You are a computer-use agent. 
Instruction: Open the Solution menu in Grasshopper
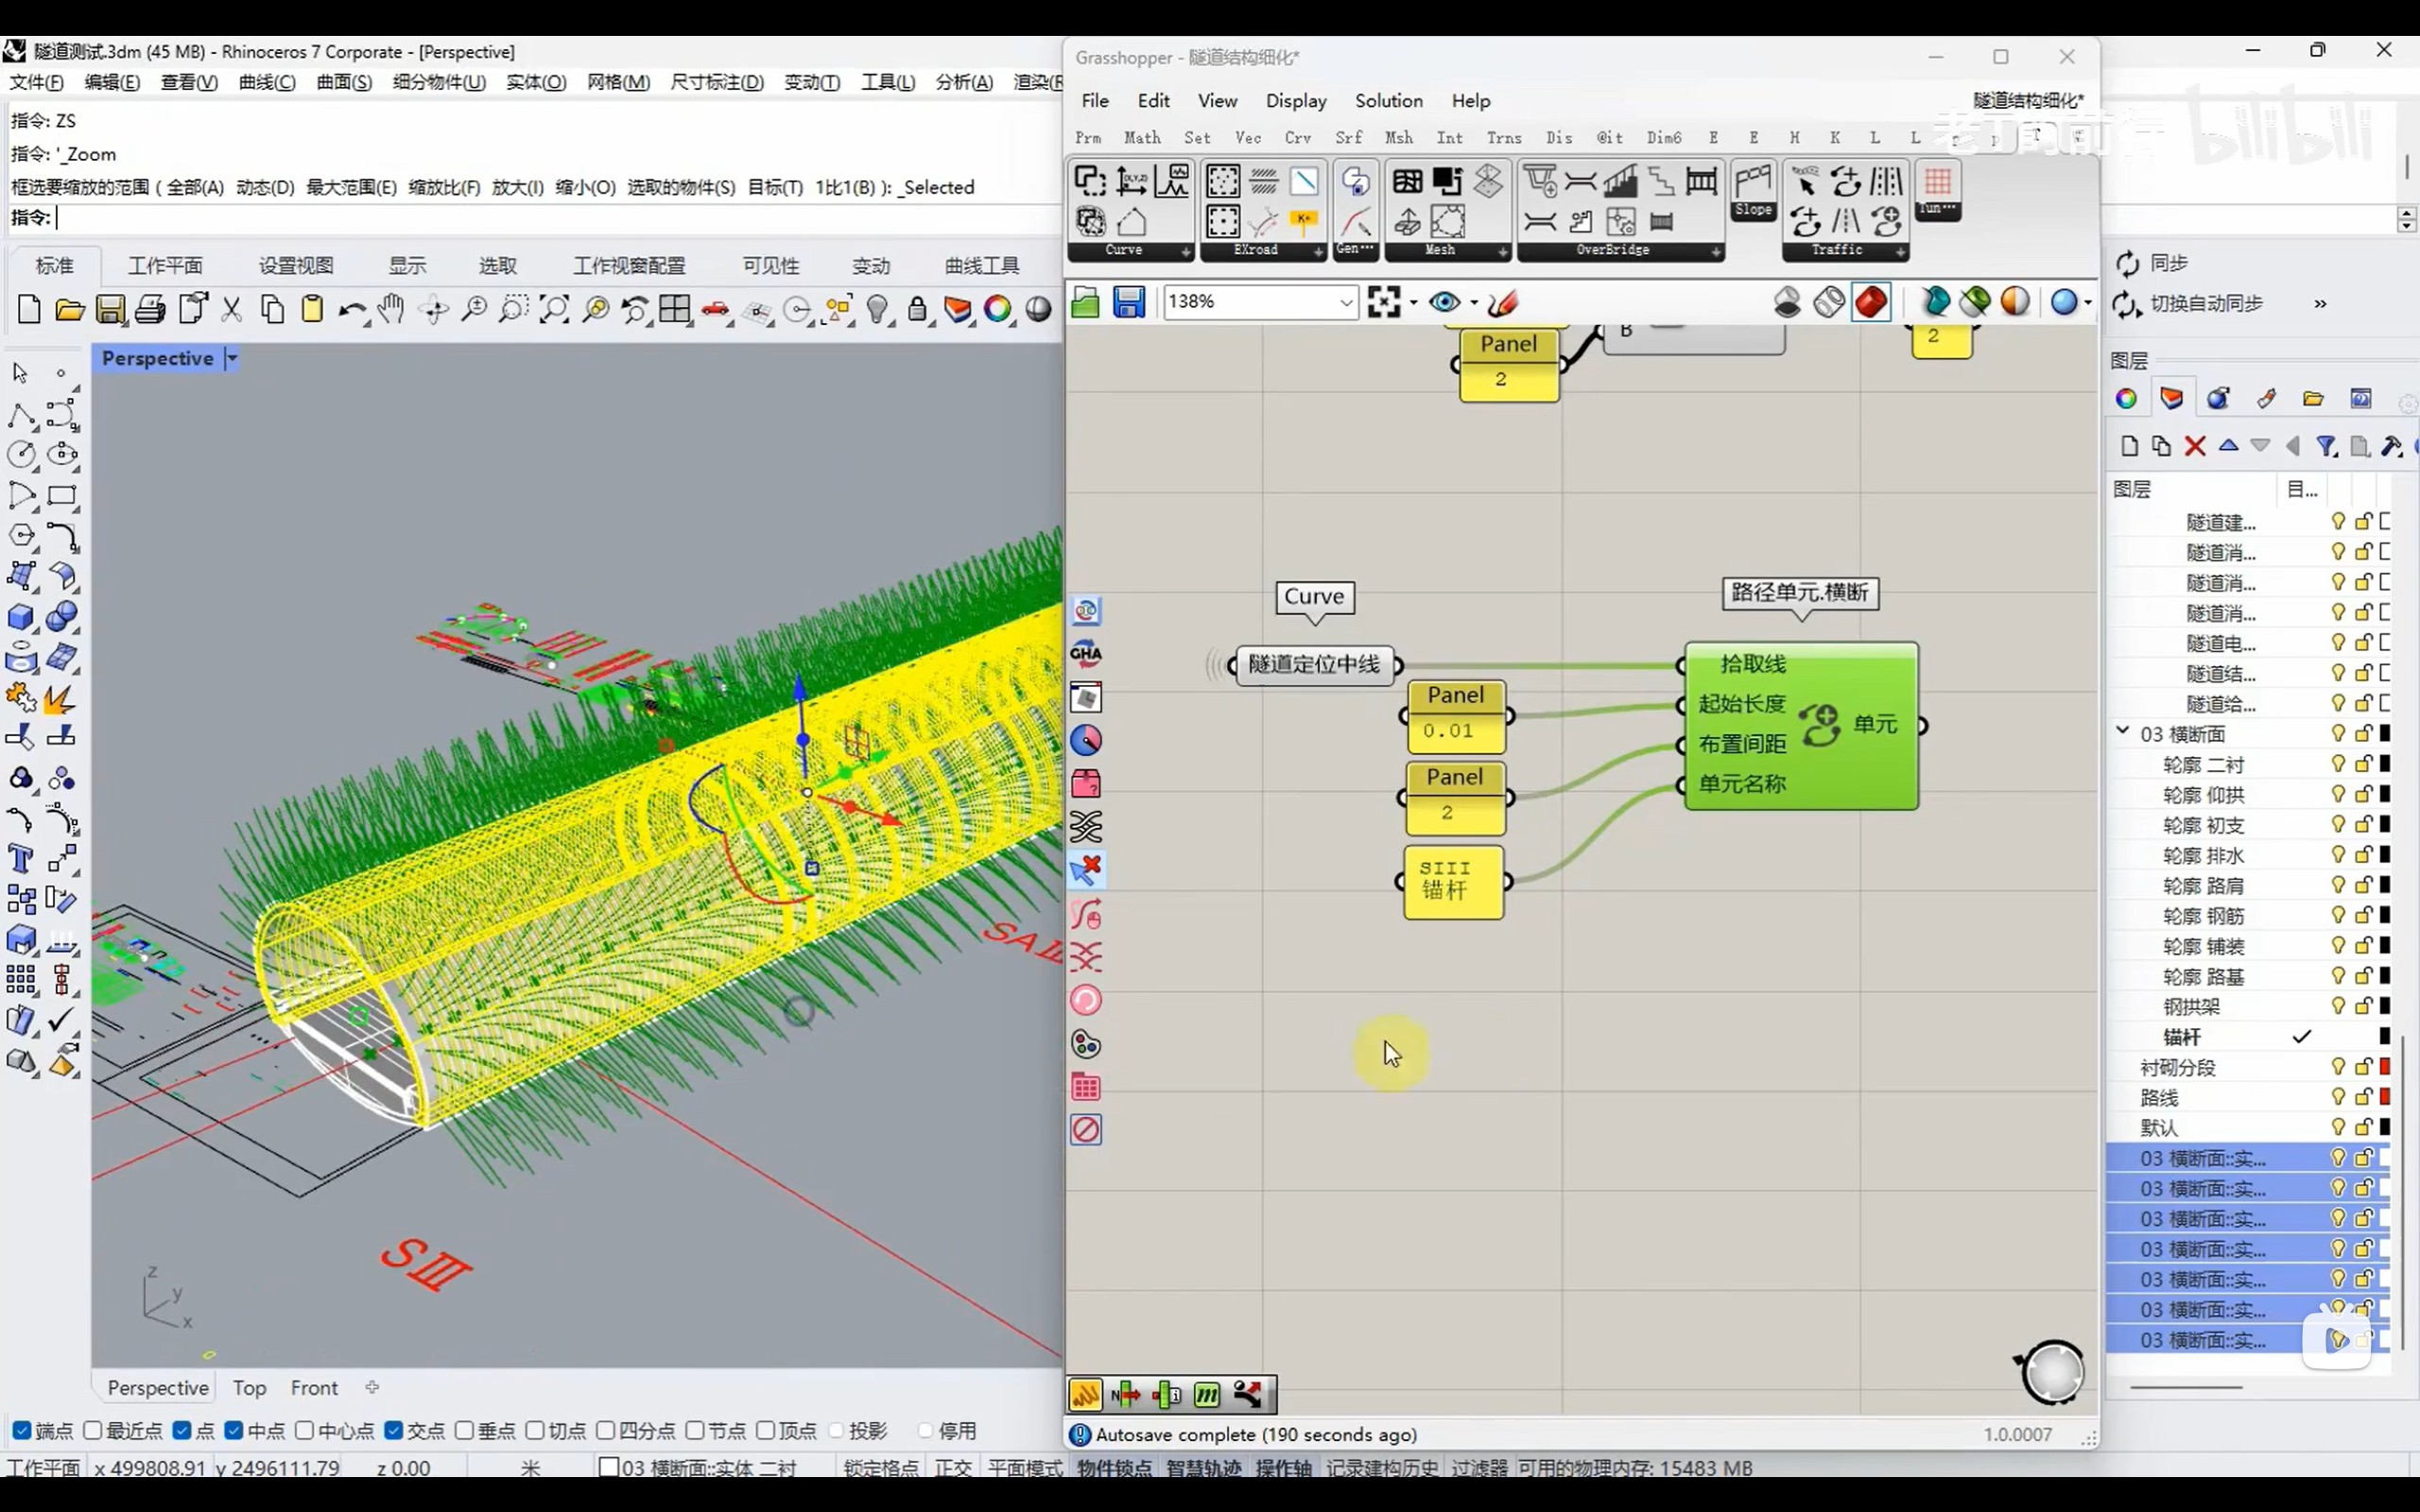click(x=1388, y=101)
